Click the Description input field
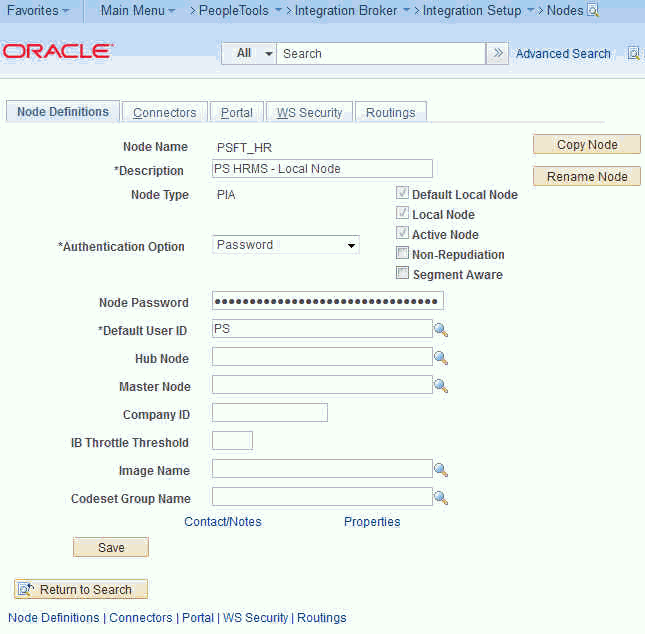Screen dimensions: 645x634 click(322, 169)
